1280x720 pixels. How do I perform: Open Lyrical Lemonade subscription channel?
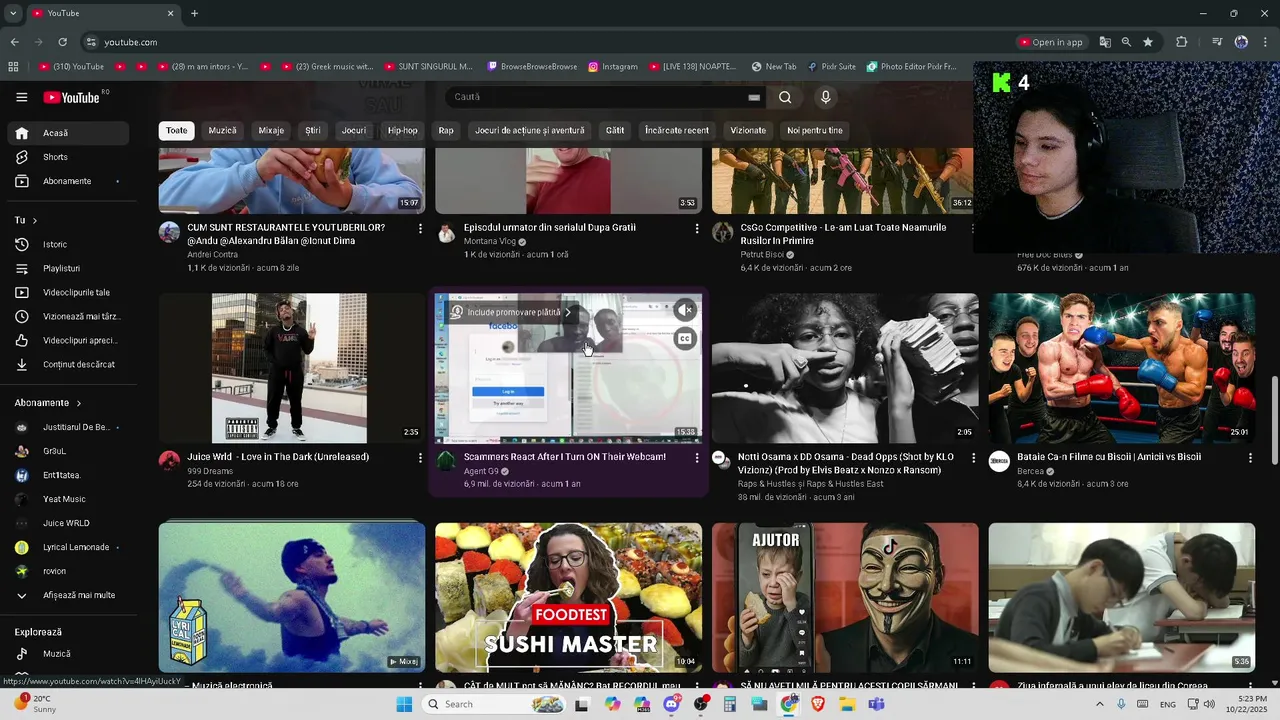pyautogui.click(x=68, y=547)
